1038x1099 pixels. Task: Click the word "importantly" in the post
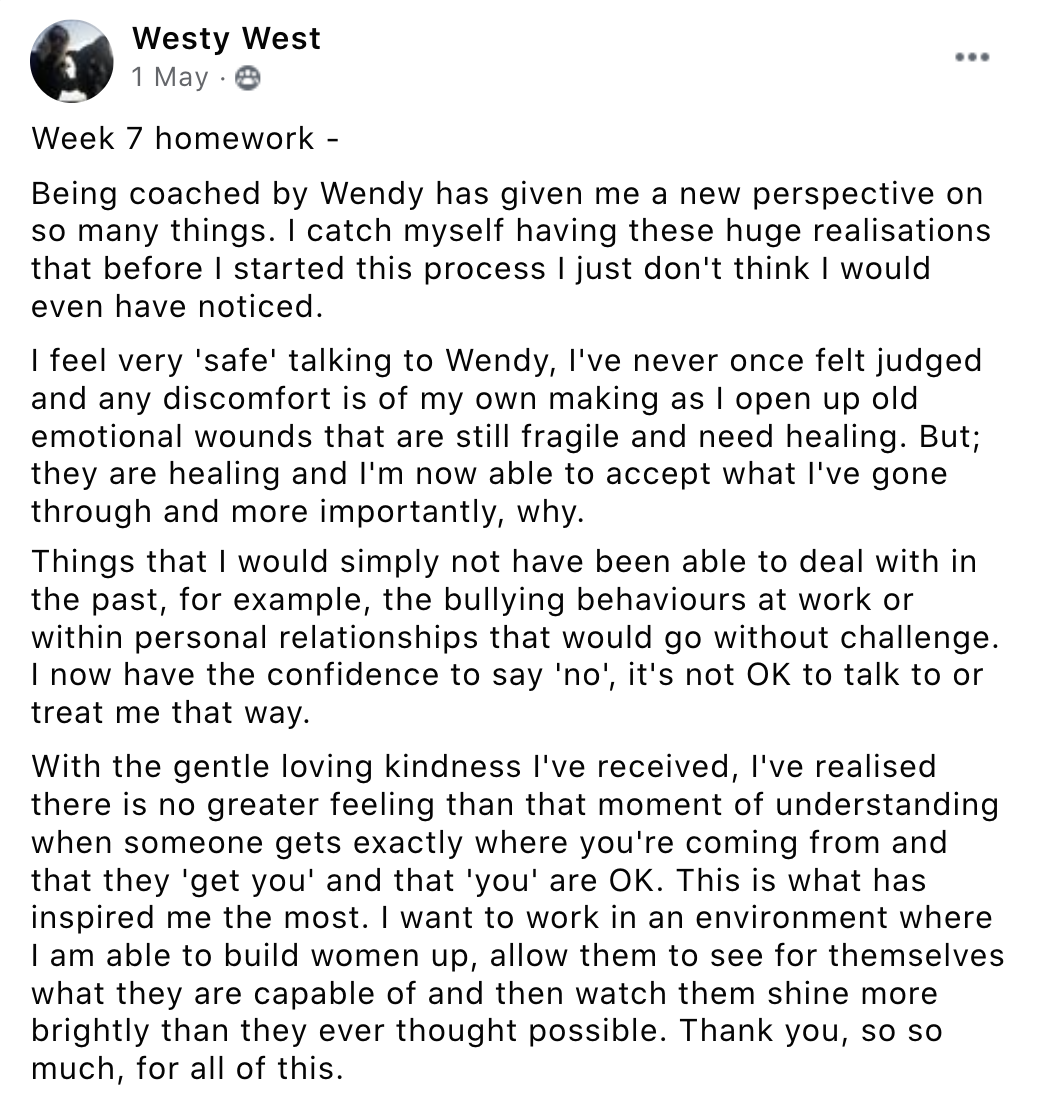point(411,512)
